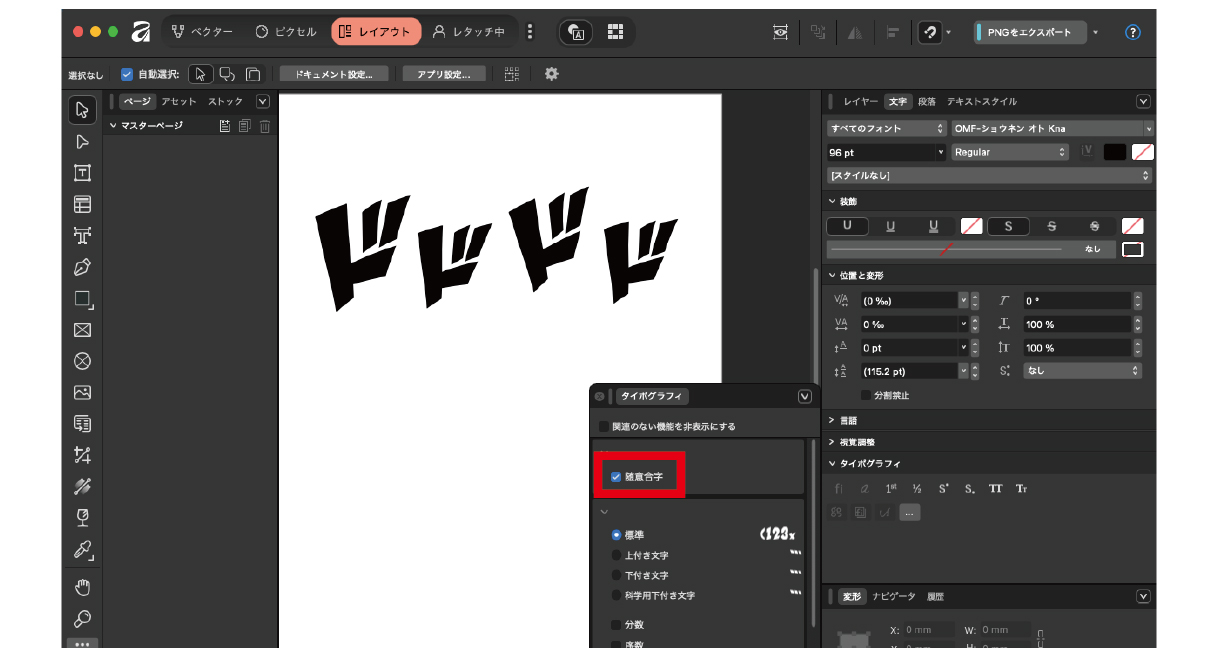Select the 科学用下付き文字 radio option

[x=616, y=595]
